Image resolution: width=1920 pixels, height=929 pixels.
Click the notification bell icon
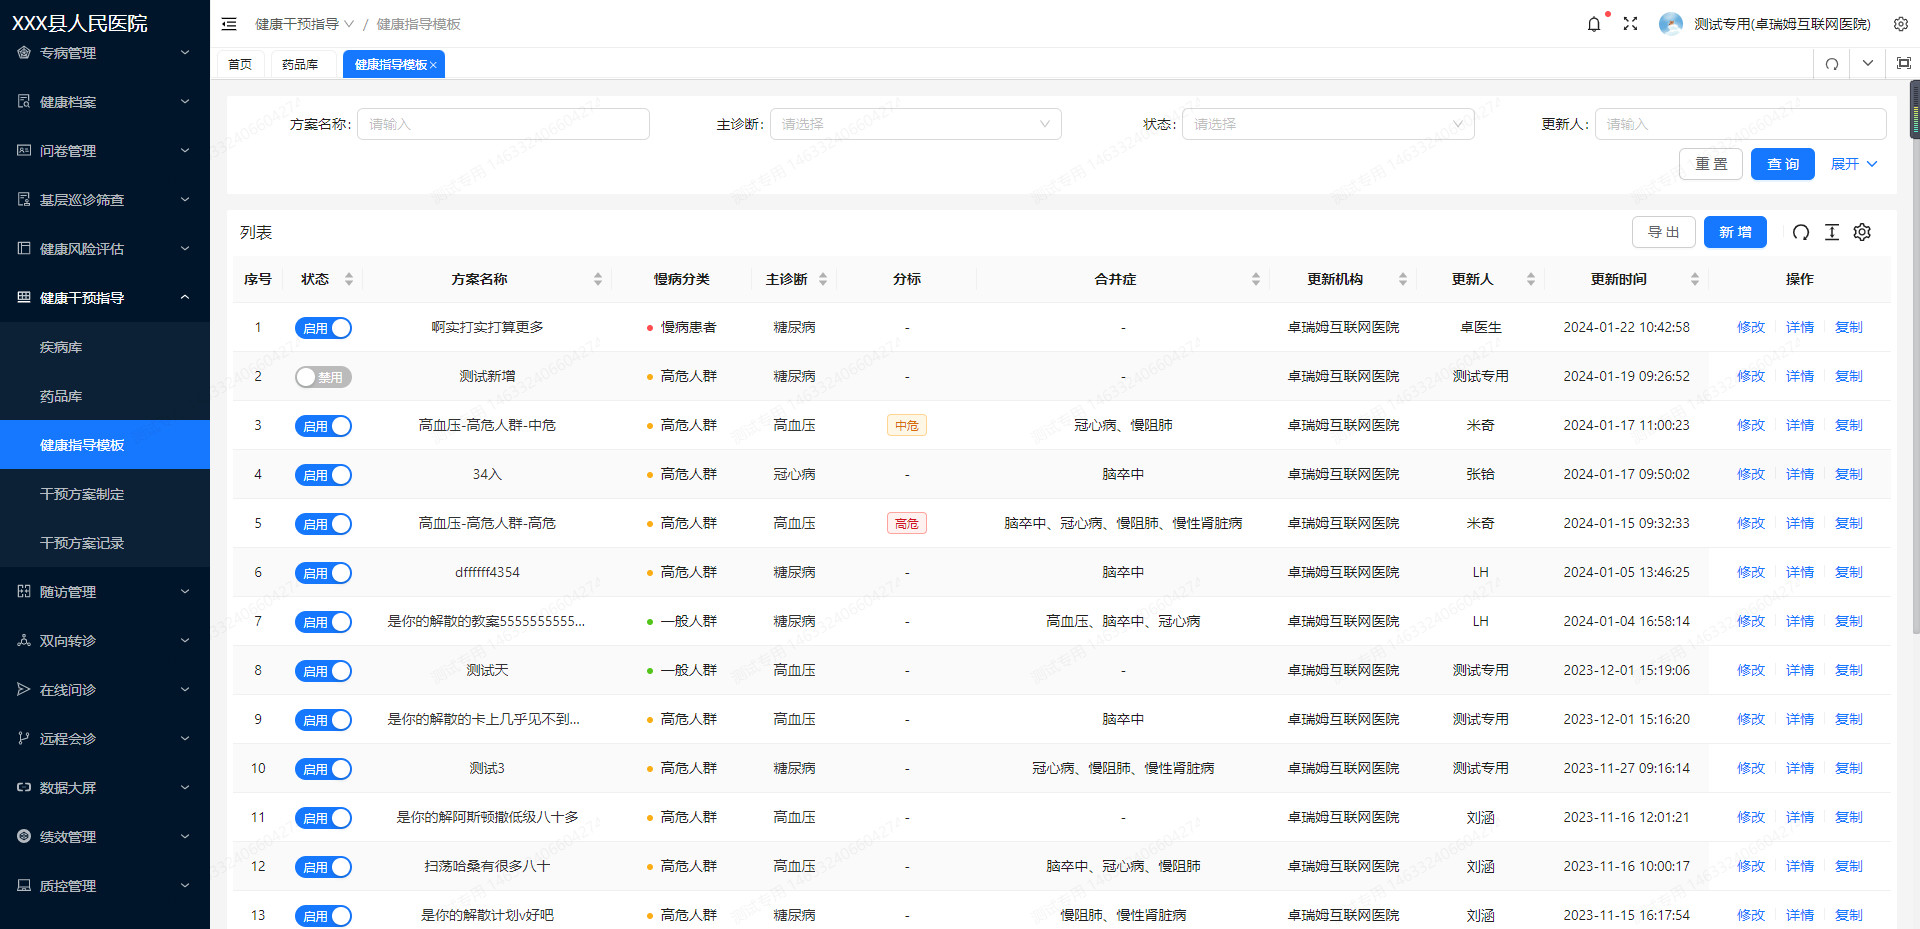coord(1593,24)
